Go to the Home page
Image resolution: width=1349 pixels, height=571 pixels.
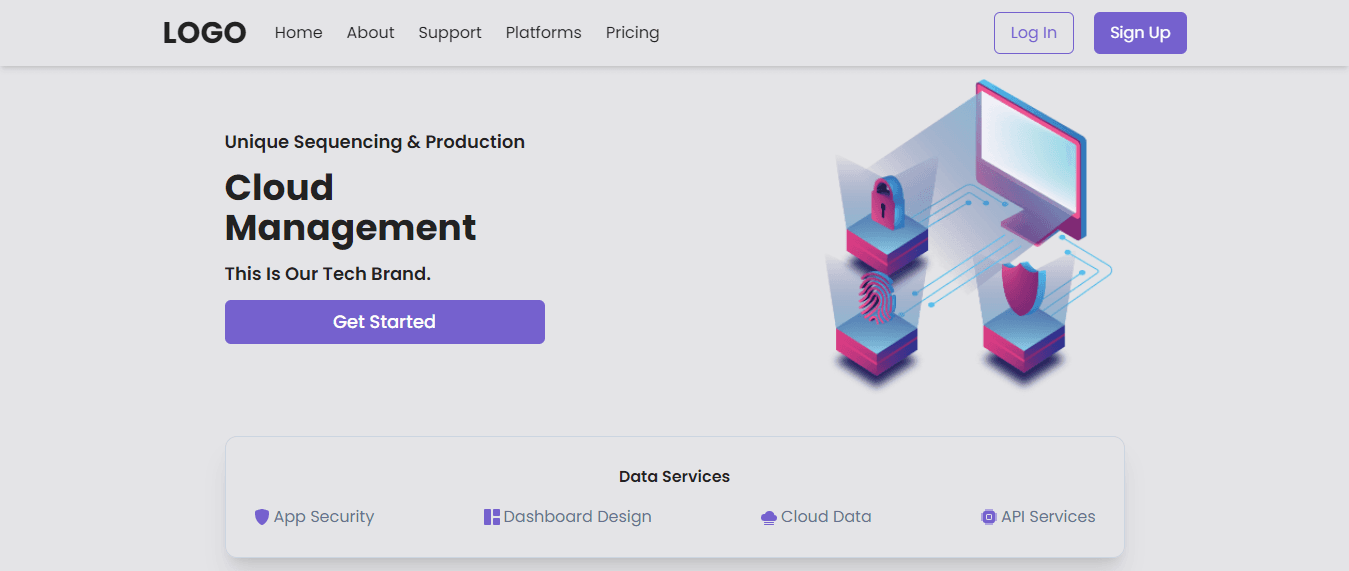pyautogui.click(x=298, y=33)
